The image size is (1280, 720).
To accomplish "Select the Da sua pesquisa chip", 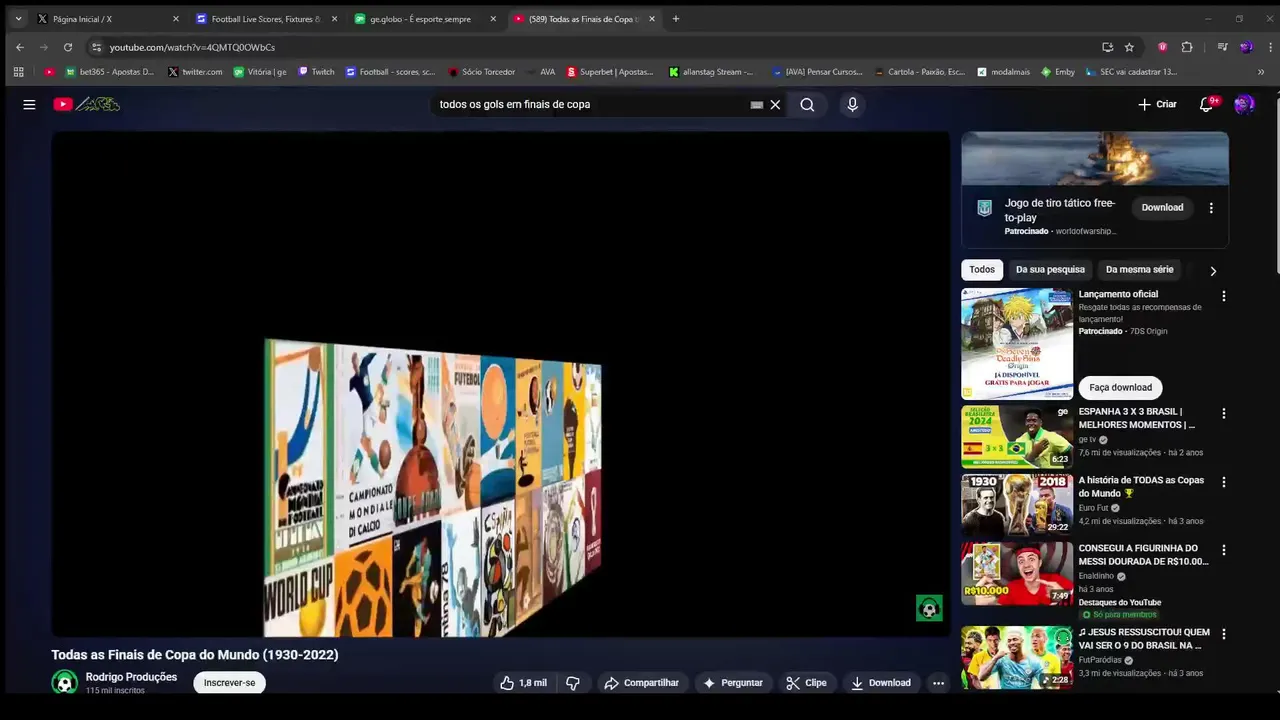I will pyautogui.click(x=1050, y=269).
